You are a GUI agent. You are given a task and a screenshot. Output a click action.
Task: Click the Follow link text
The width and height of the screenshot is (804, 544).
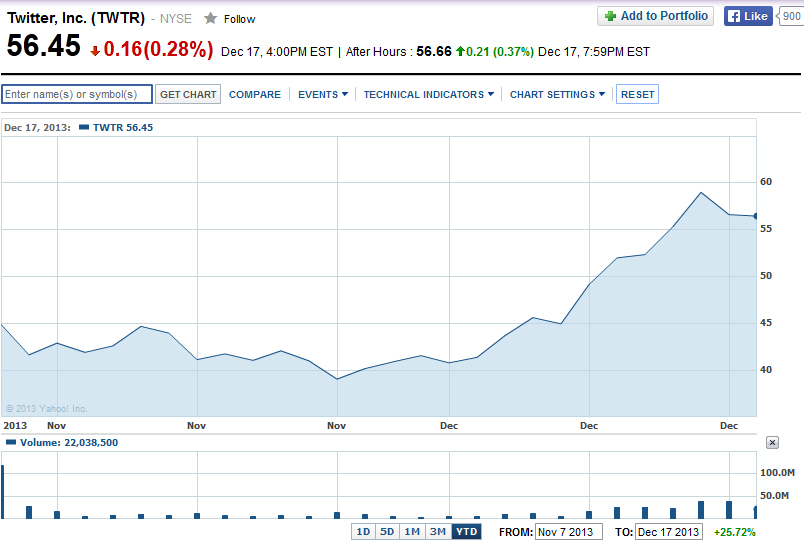pos(239,19)
